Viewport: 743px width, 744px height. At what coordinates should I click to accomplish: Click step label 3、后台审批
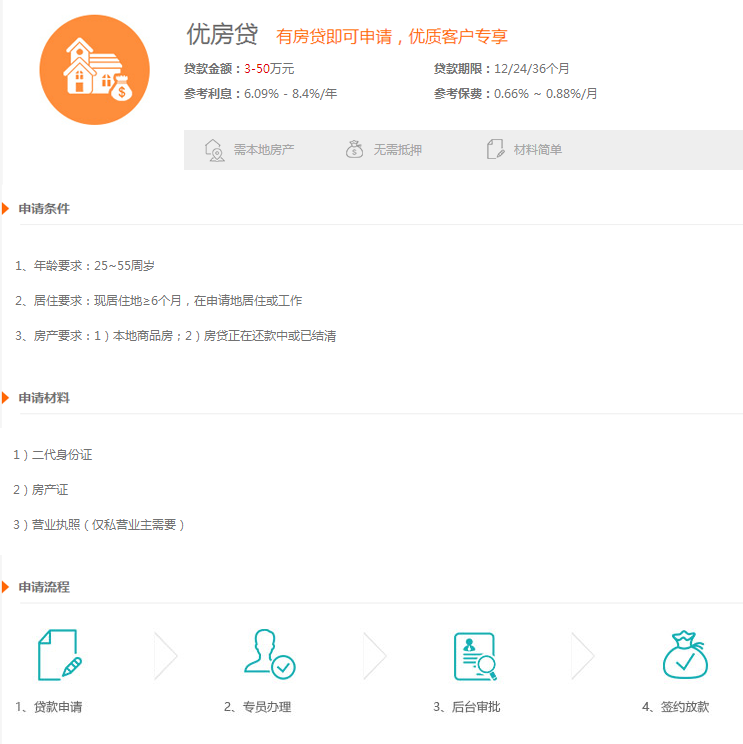tap(467, 707)
